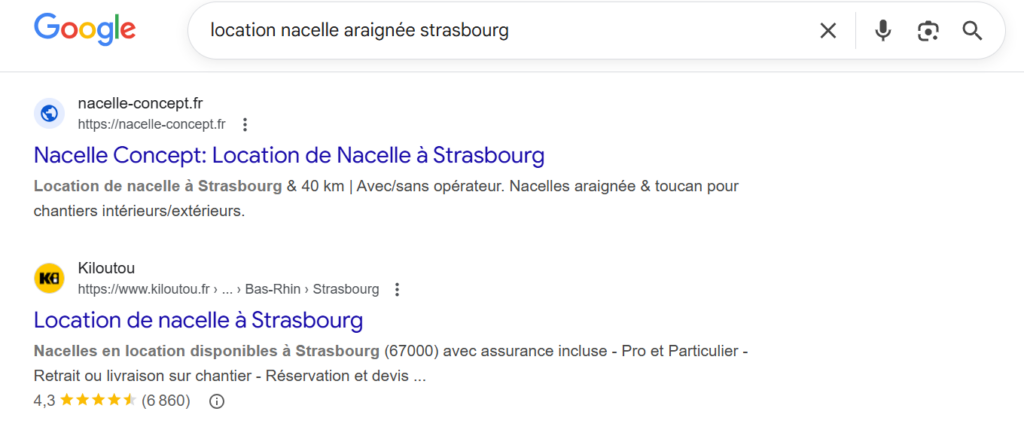1024x439 pixels.
Task: Open Google Lens image search
Action: 928,31
